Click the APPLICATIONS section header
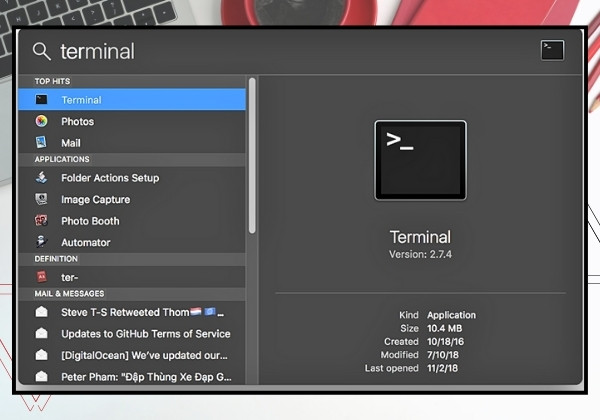This screenshot has width=600, height=420. tap(62, 159)
